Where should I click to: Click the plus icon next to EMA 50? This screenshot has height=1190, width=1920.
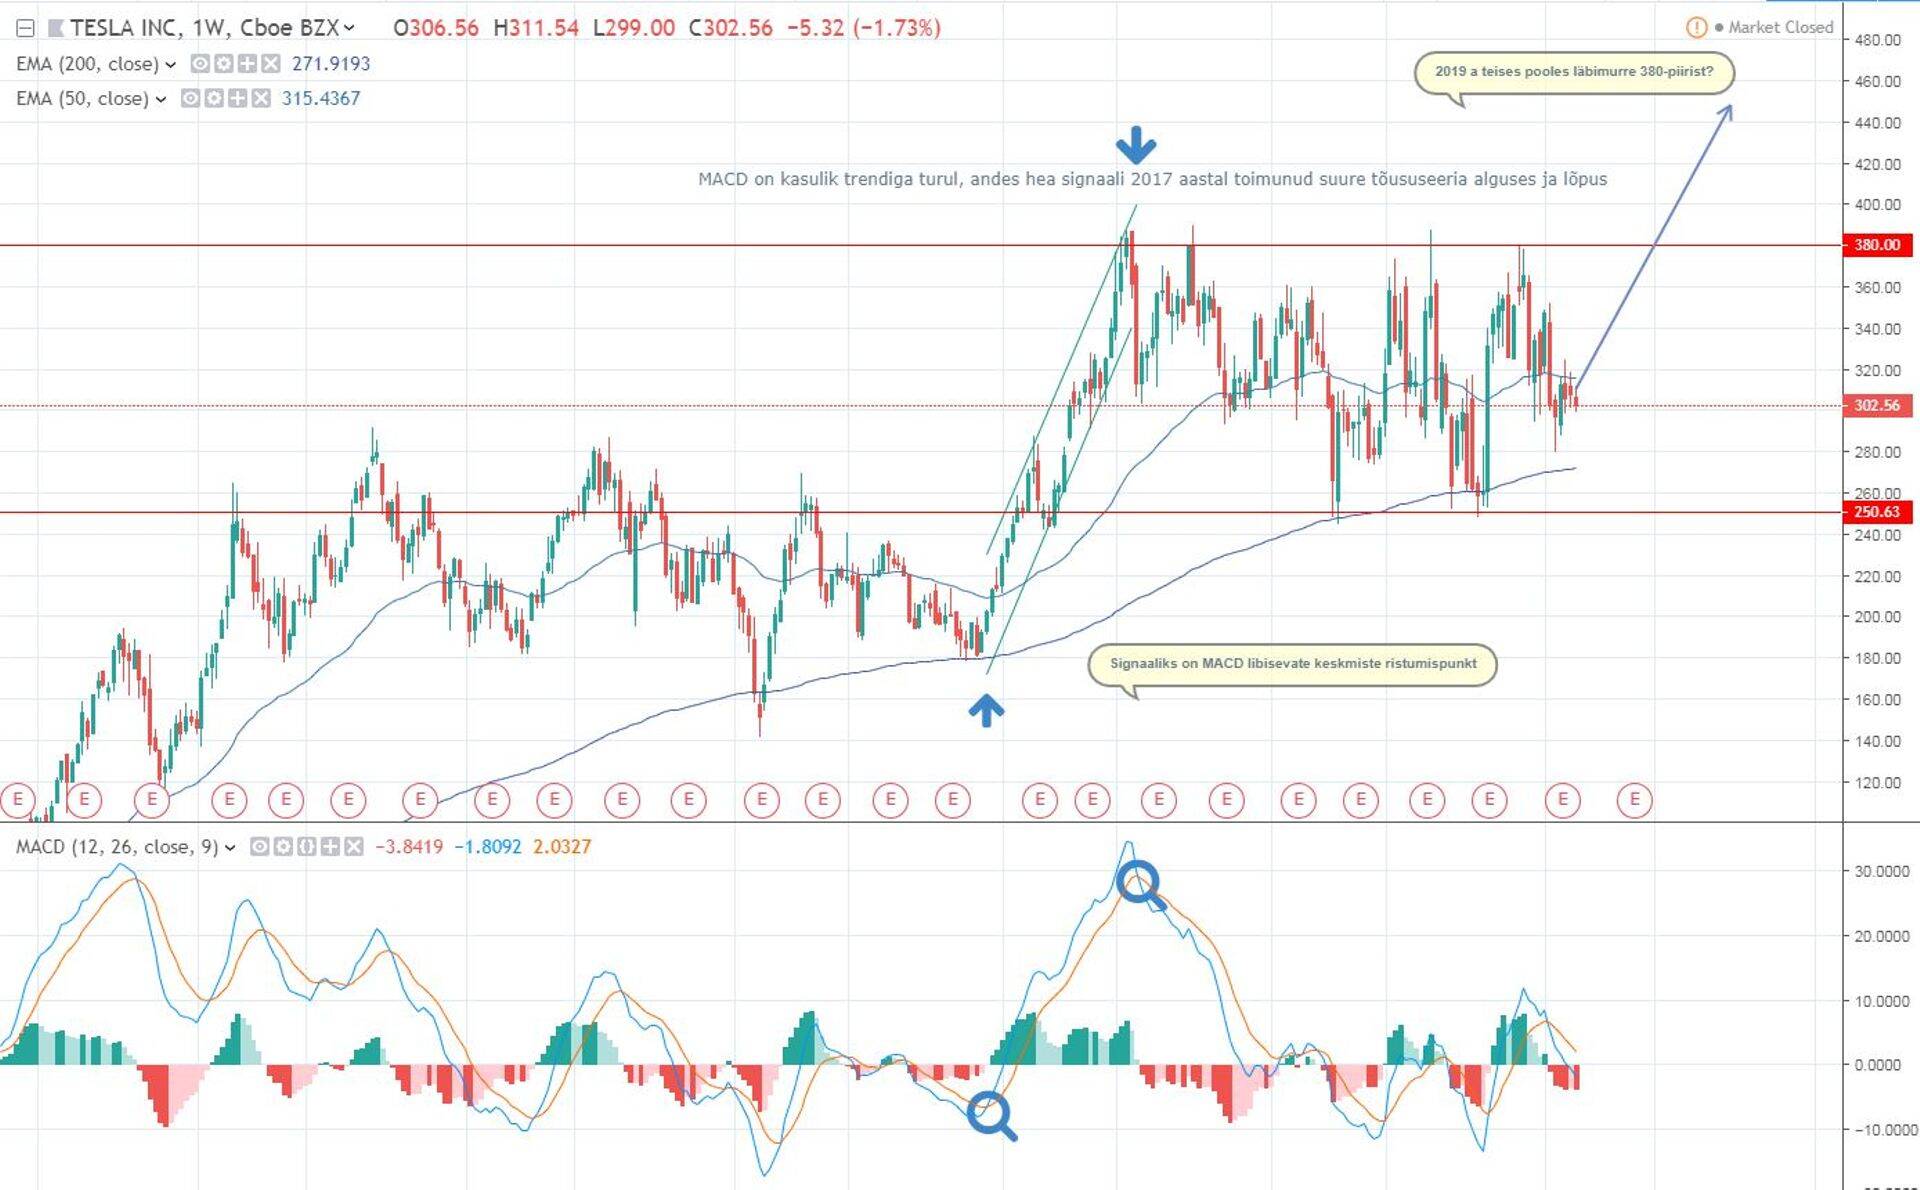click(x=237, y=98)
